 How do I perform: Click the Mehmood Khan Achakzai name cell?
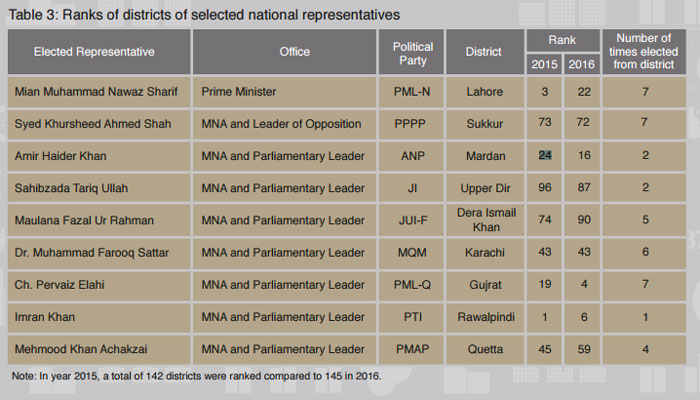(x=99, y=349)
